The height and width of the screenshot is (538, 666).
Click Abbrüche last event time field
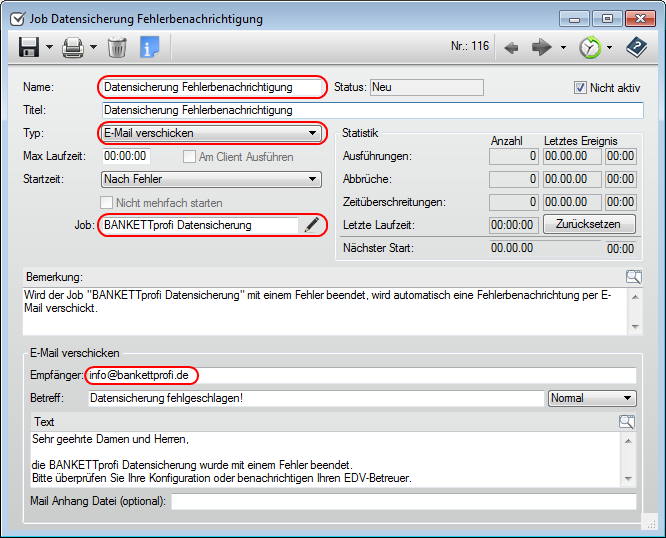621,179
